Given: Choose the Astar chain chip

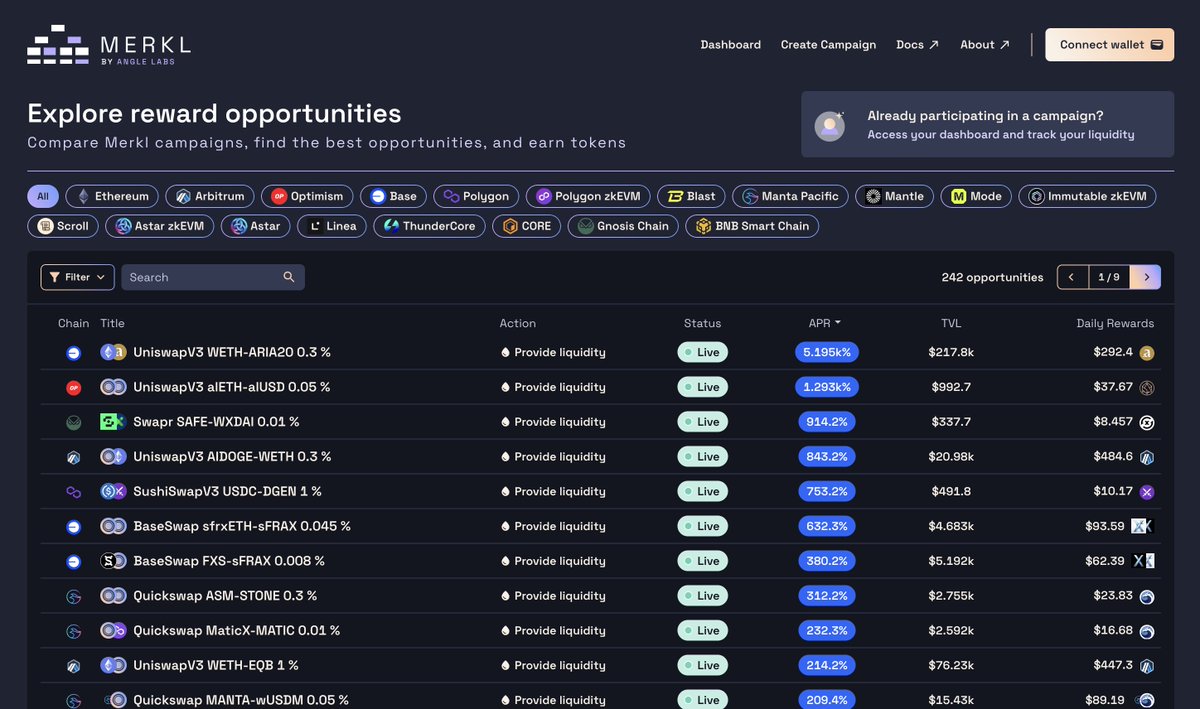Looking at the screenshot, I should 256,226.
